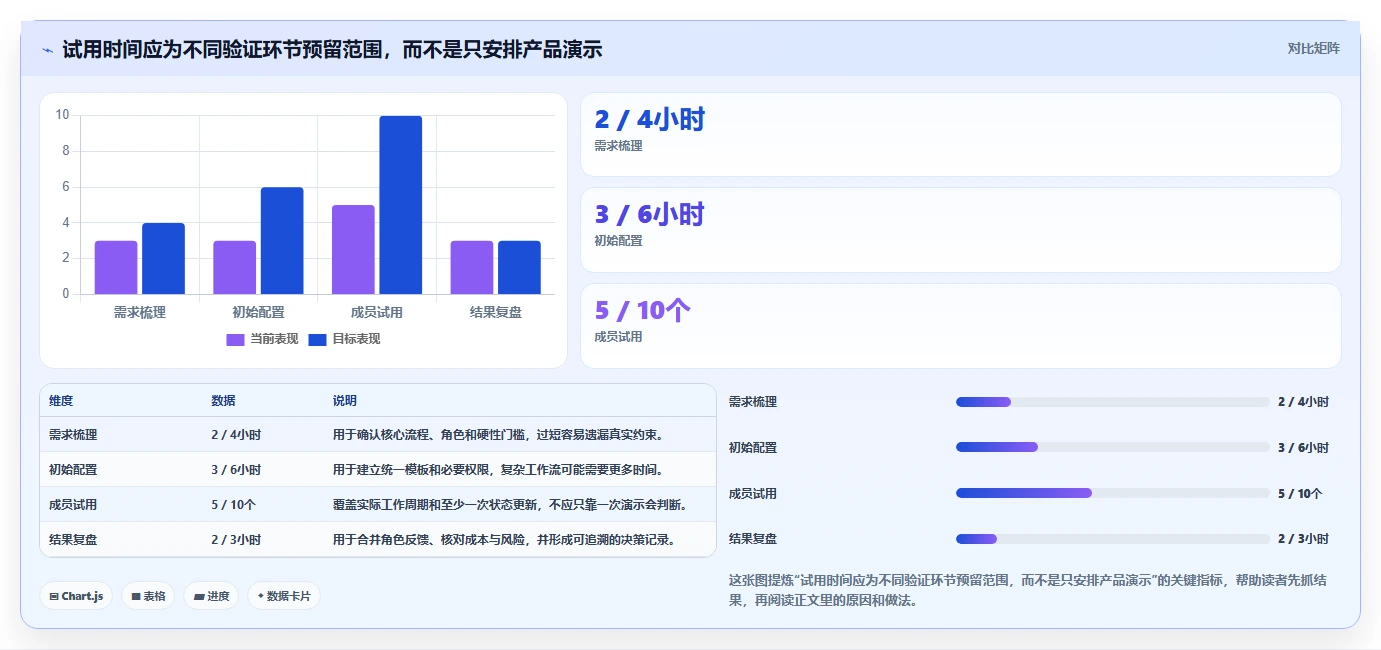
Task: Toggle the 目标表现 legend swatch
Action: 318,339
